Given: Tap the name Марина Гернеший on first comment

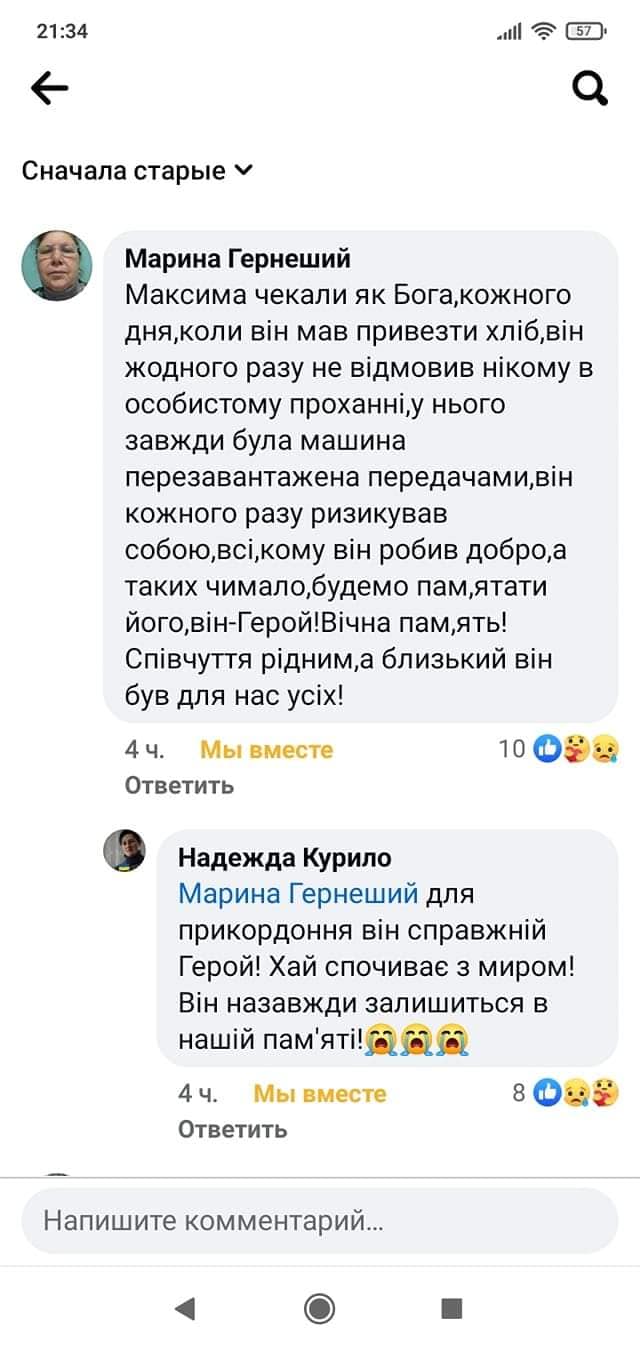Looking at the screenshot, I should pyautogui.click(x=238, y=259).
